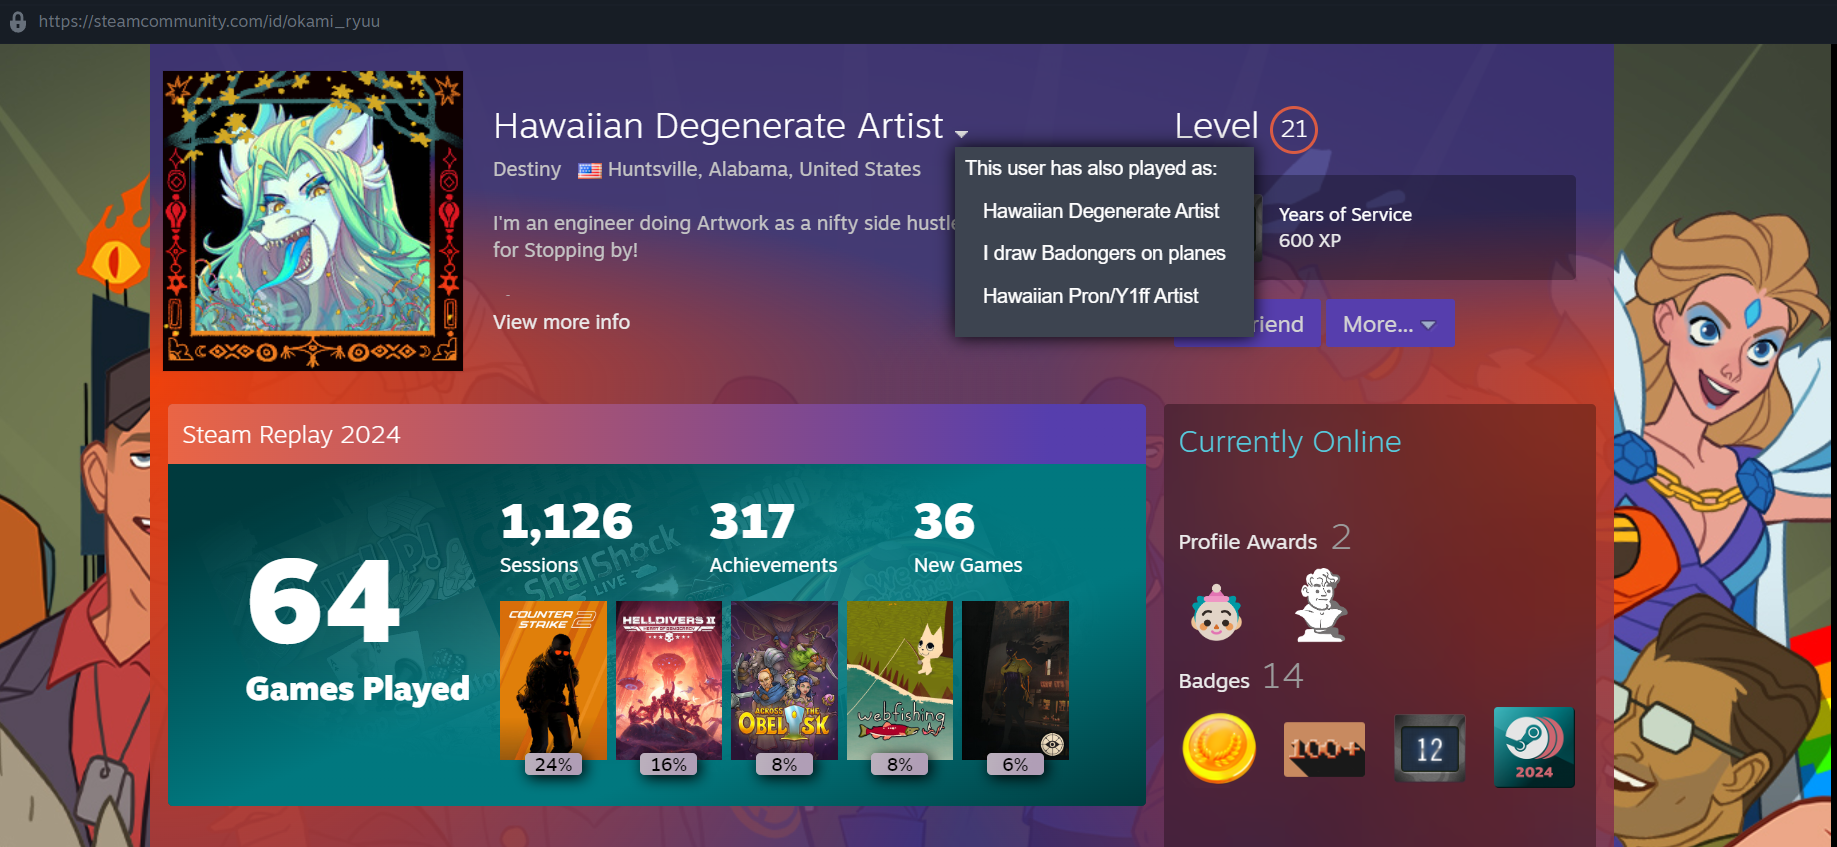Open the Webfishing game cover
This screenshot has height=847, width=1837.
(x=900, y=680)
